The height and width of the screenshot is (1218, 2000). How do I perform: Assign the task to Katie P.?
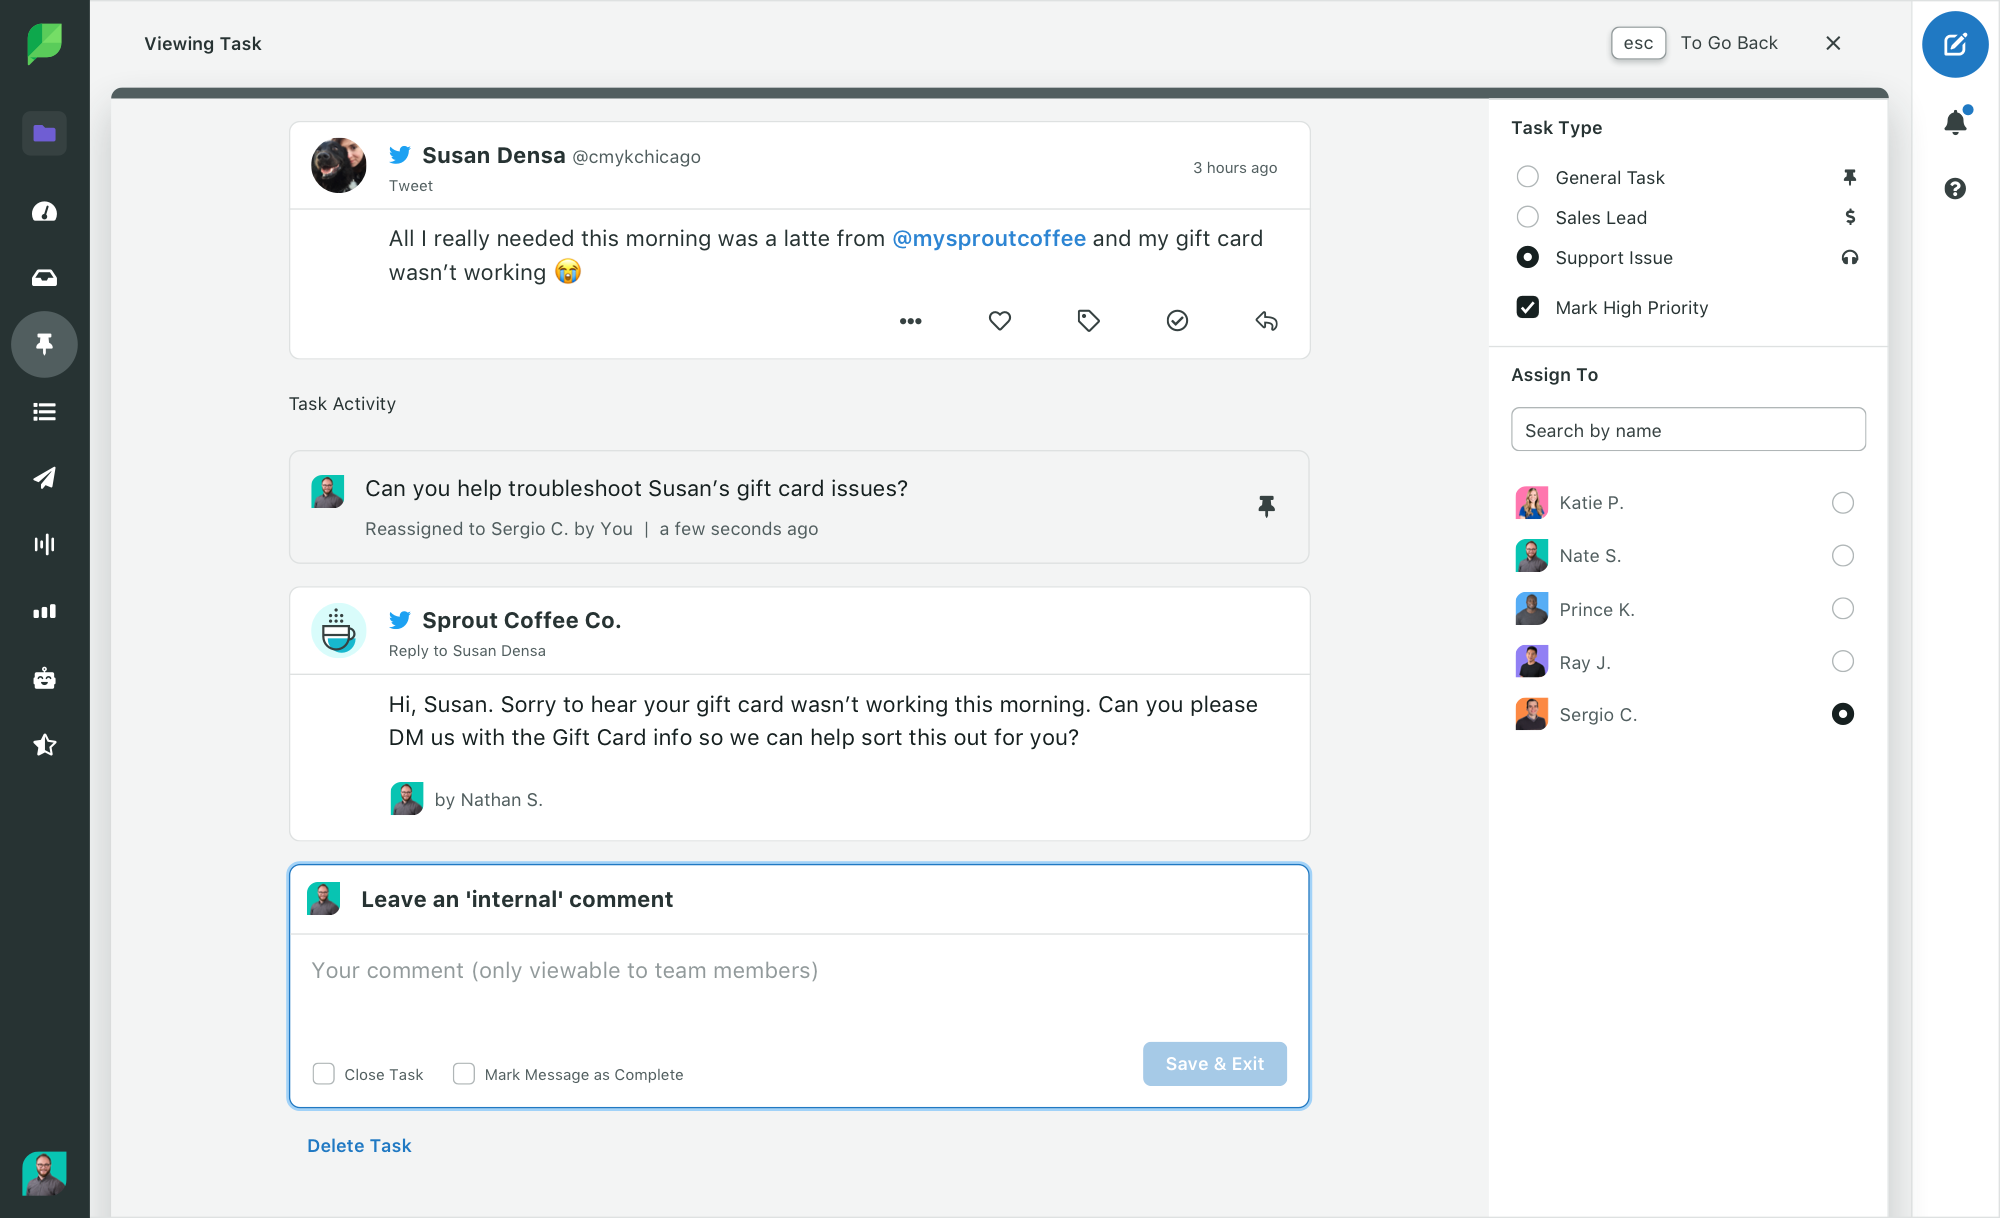1842,503
